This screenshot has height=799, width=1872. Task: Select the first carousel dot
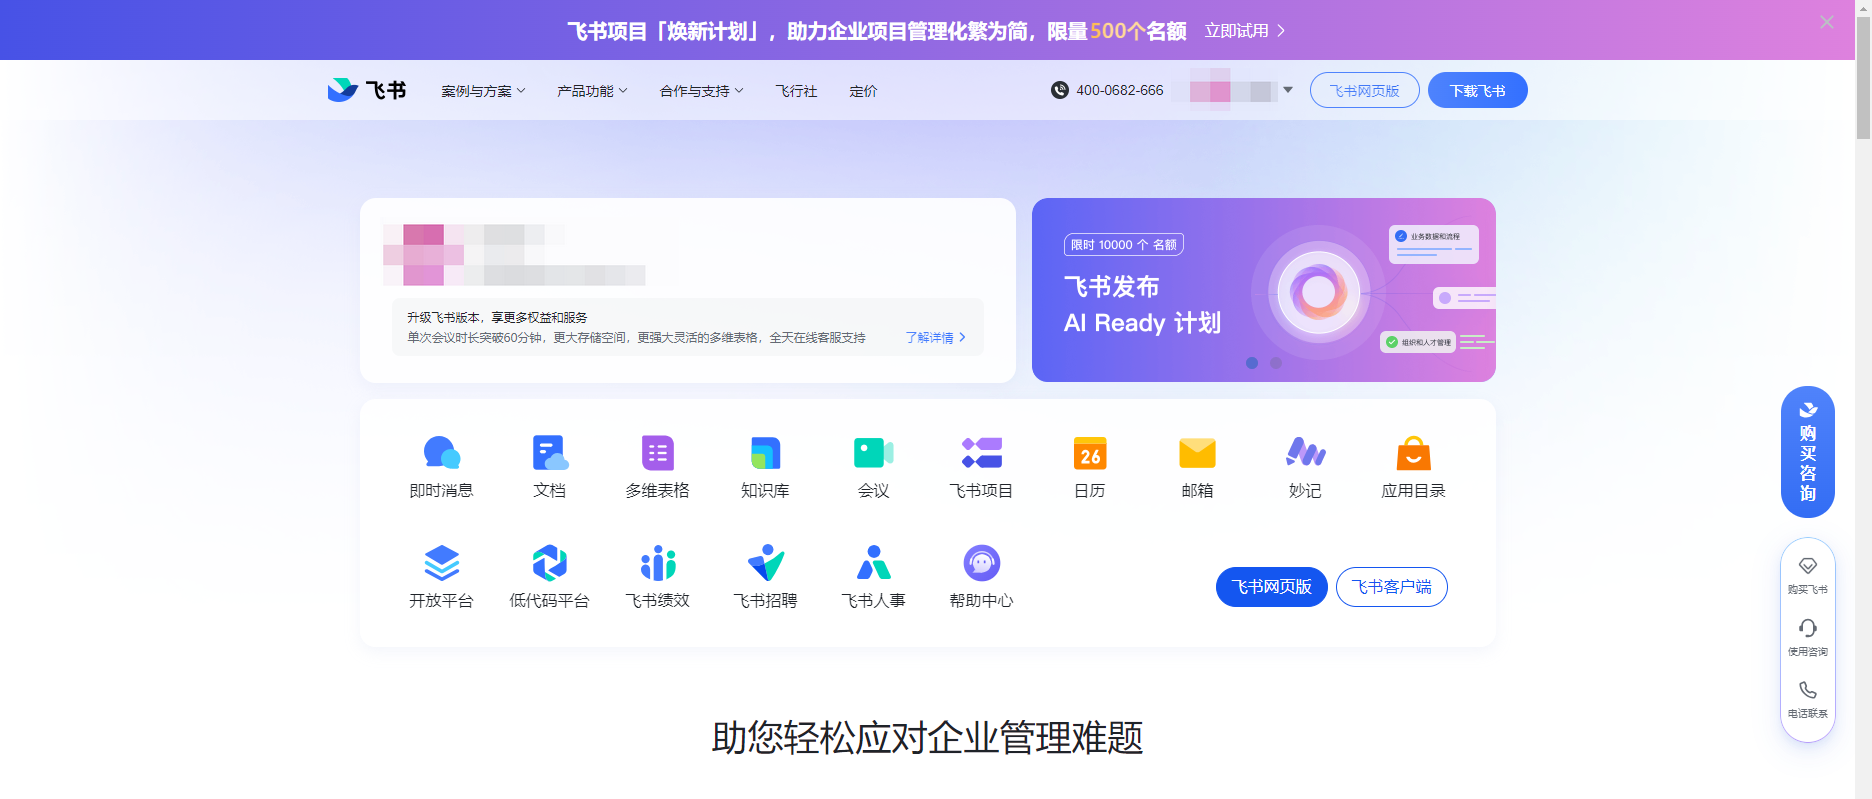[x=1252, y=363]
